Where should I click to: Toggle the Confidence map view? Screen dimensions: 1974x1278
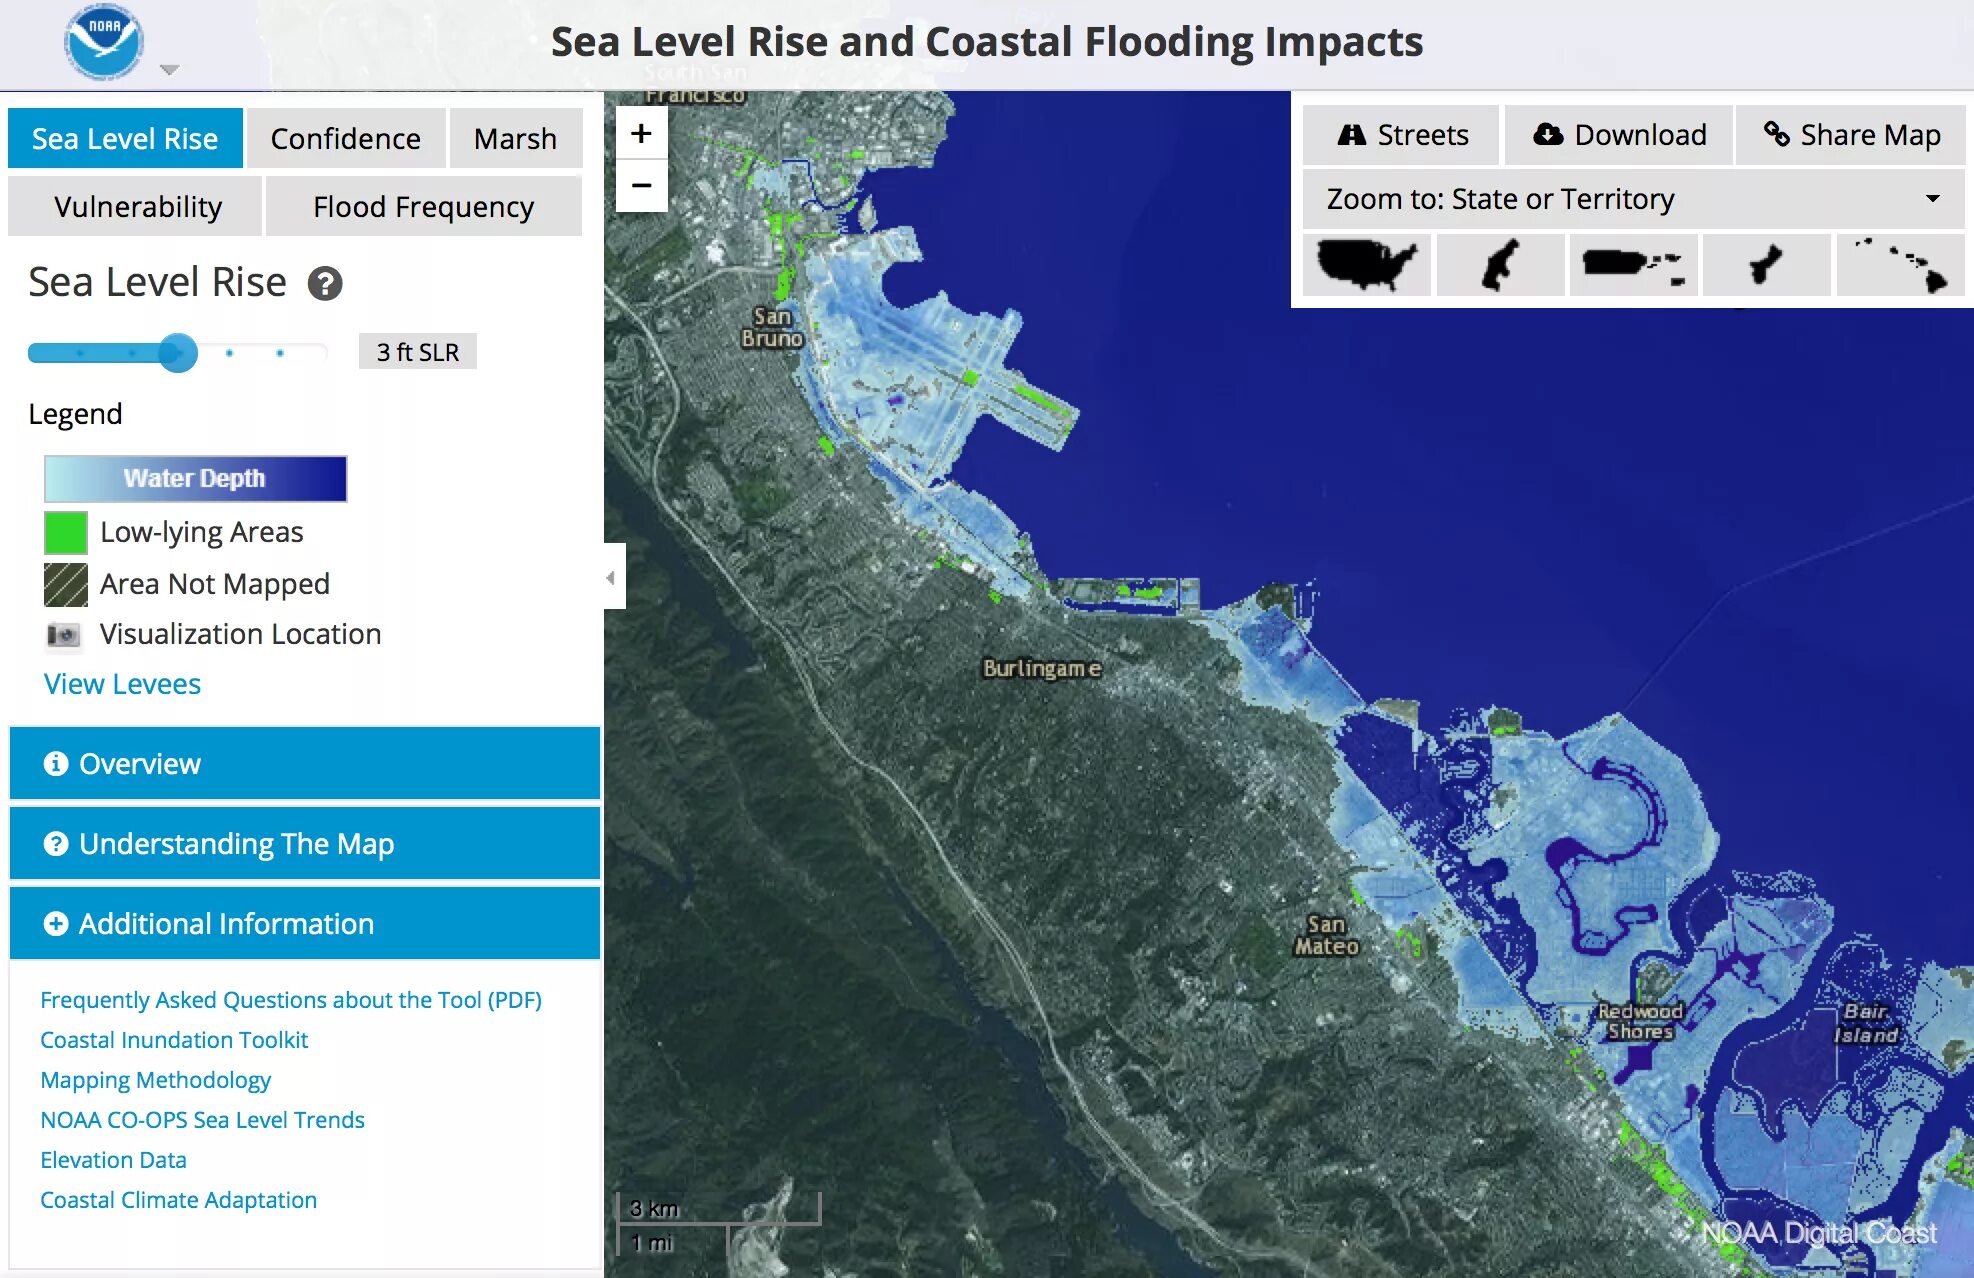(x=342, y=138)
